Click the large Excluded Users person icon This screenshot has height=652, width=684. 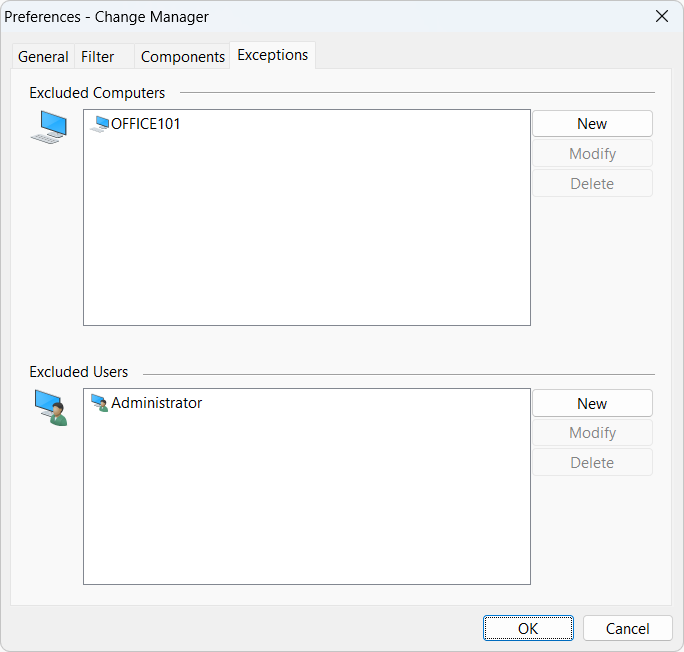tap(50, 407)
